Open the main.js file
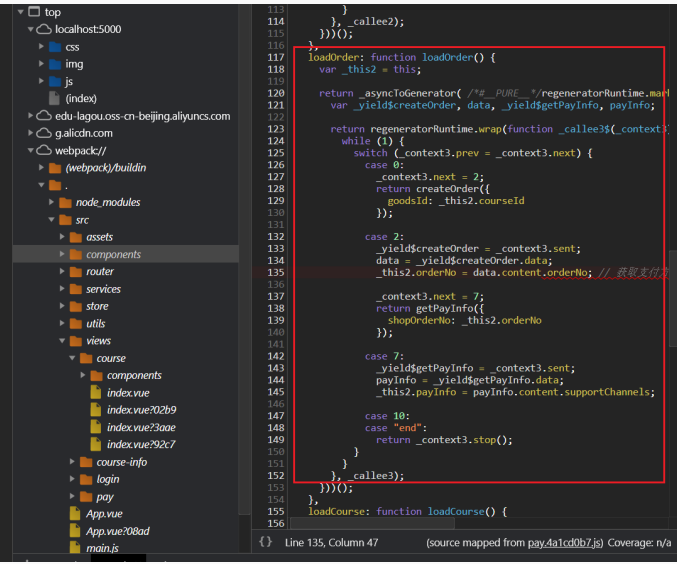Image resolution: width=677 pixels, height=564 pixels. pos(102,548)
